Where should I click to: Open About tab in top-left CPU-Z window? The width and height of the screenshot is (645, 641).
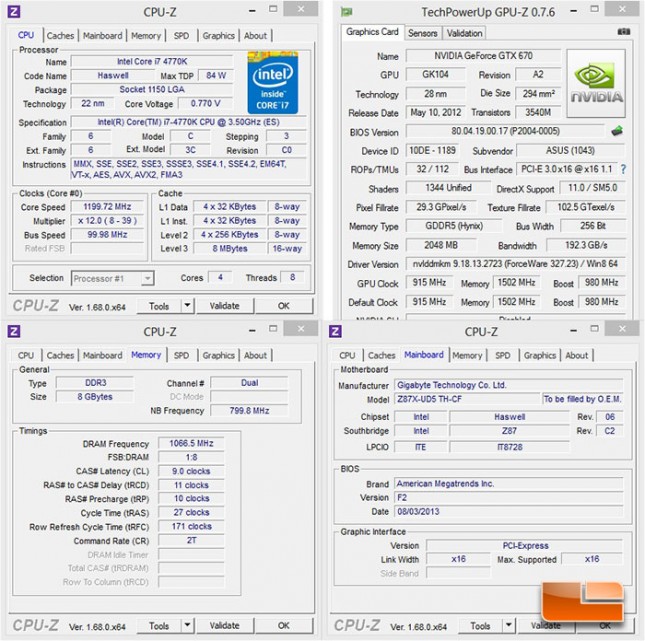pyautogui.click(x=255, y=36)
